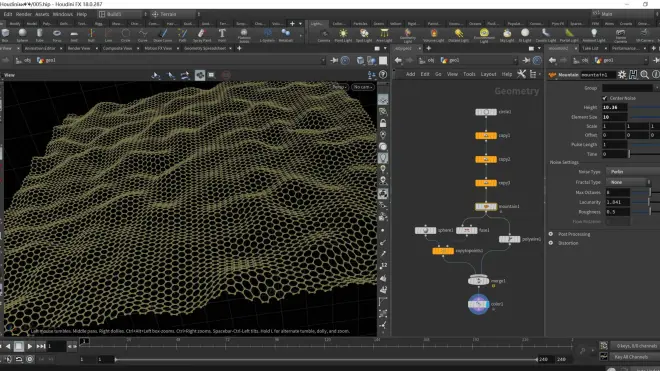Open the scene view path dropdown arrow
Screen dimensions: 660x371
pos(323,60)
